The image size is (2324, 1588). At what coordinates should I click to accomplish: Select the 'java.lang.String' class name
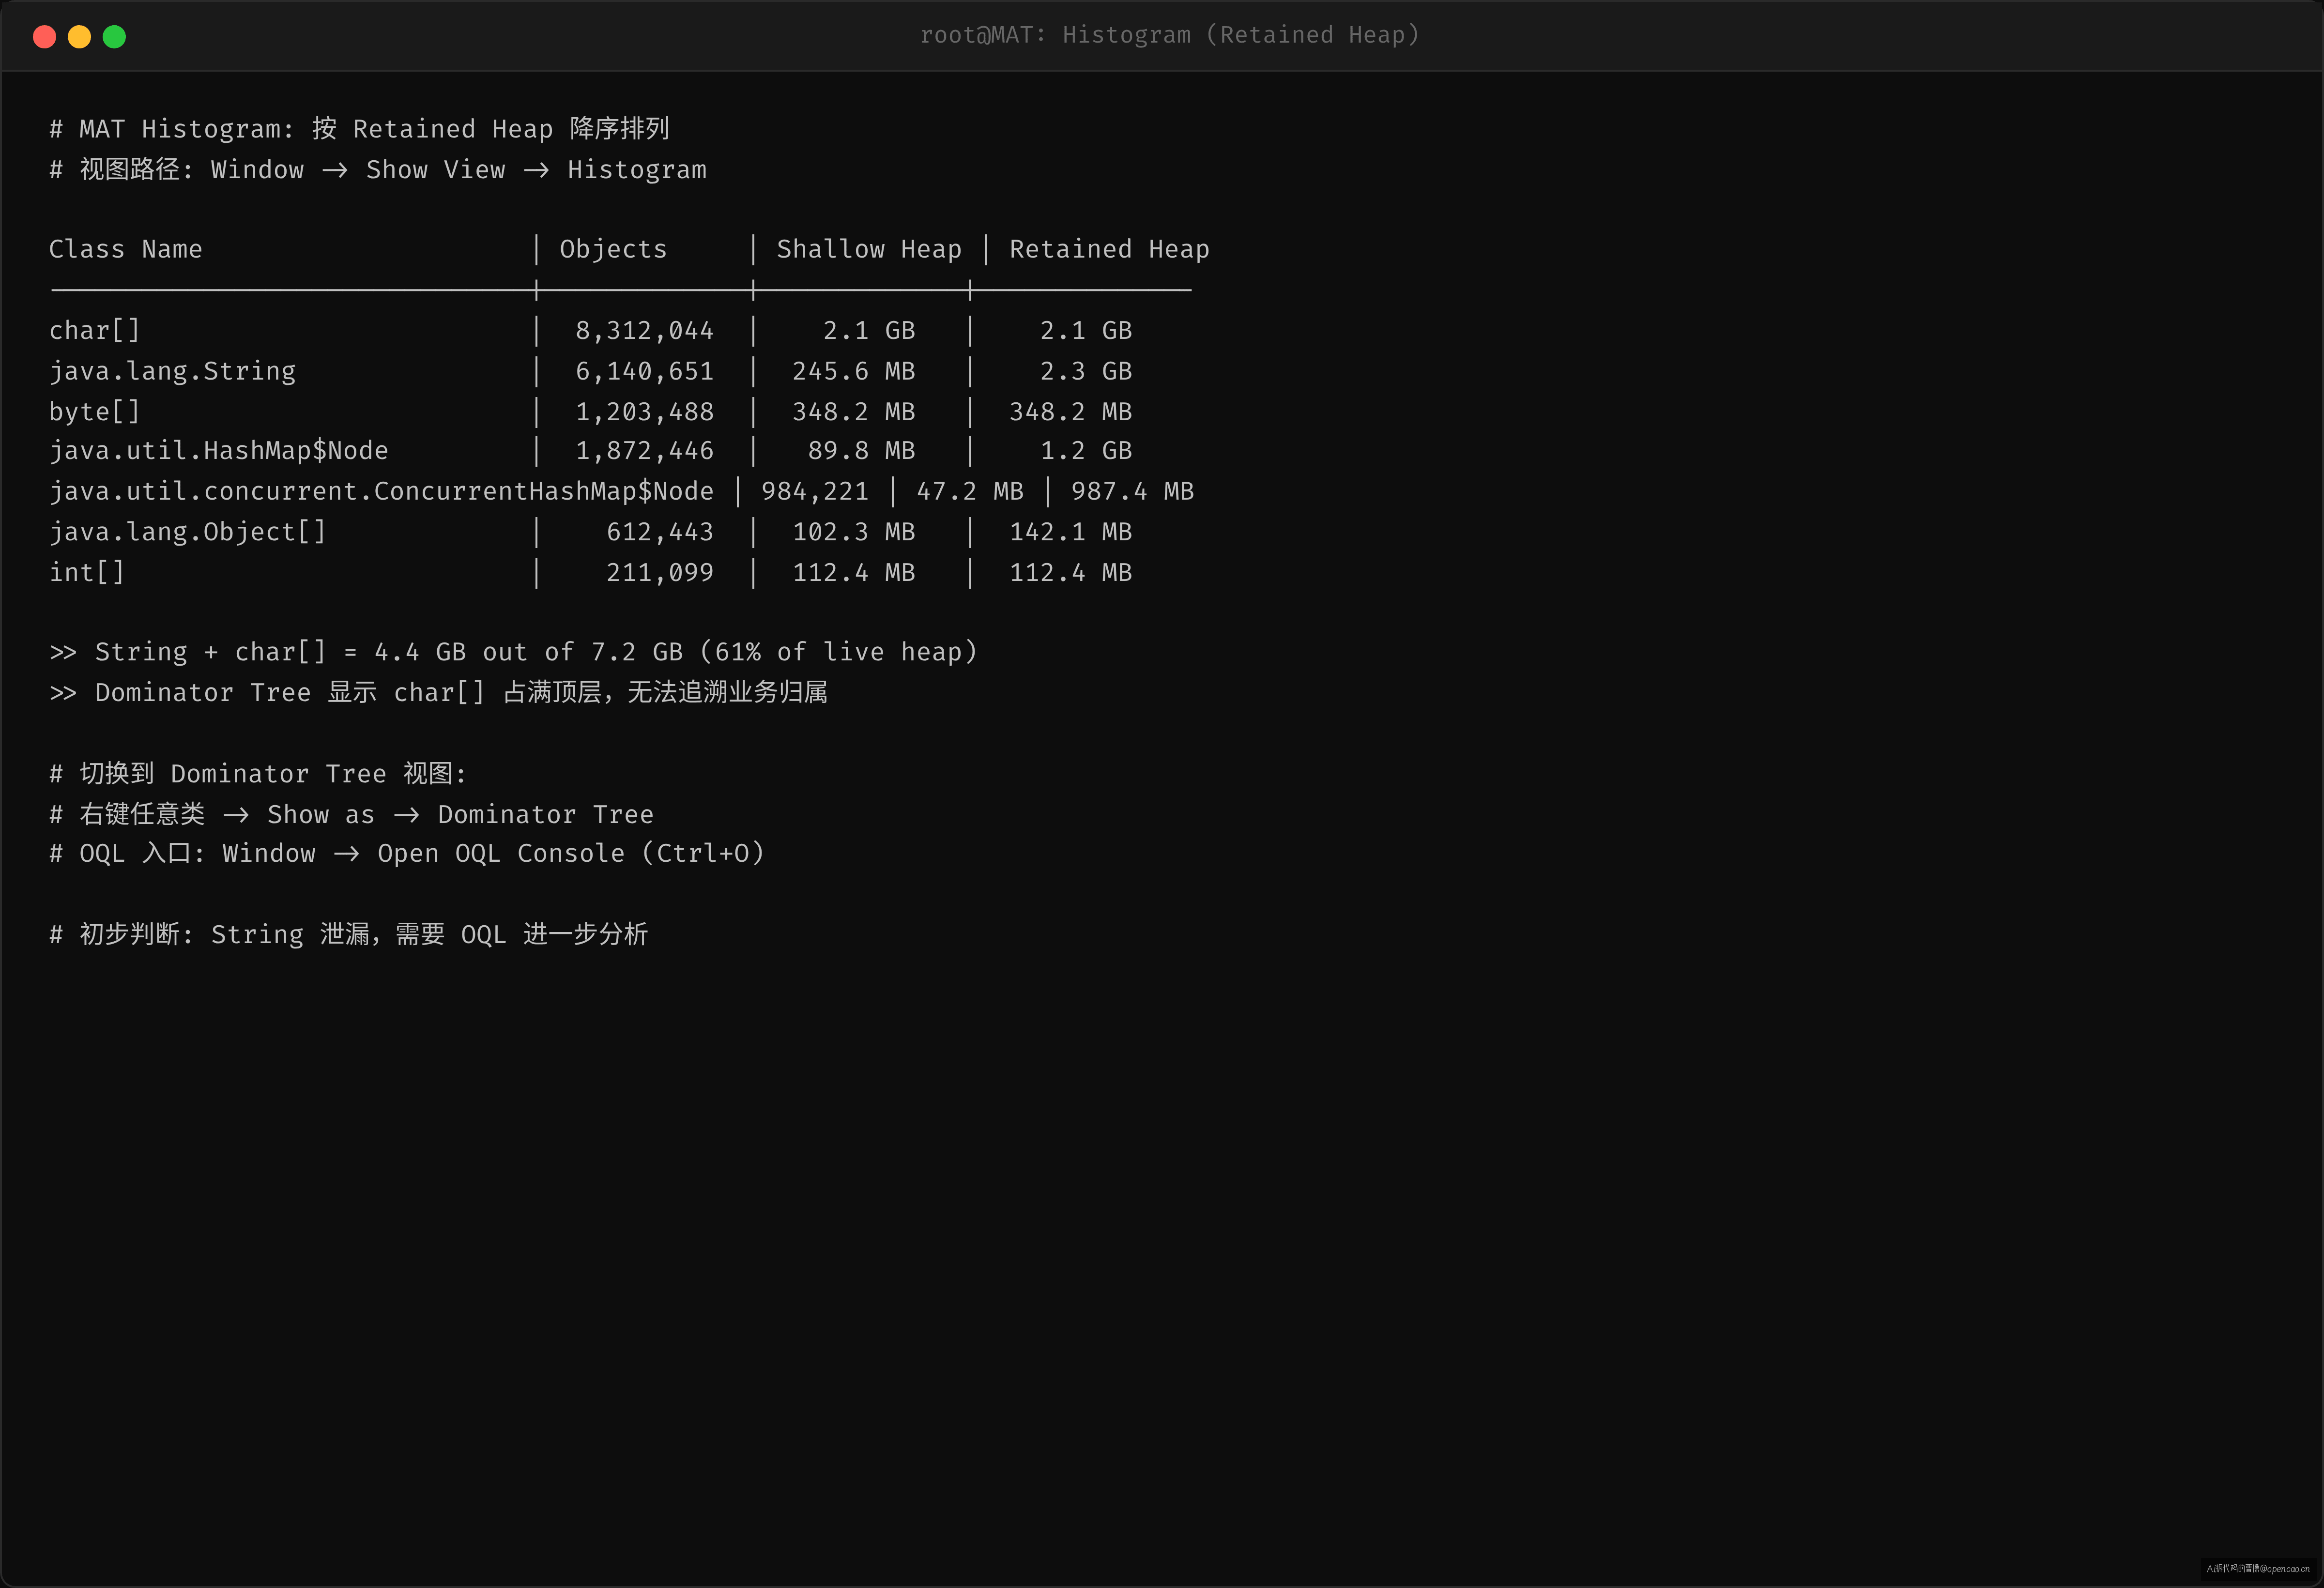[172, 371]
